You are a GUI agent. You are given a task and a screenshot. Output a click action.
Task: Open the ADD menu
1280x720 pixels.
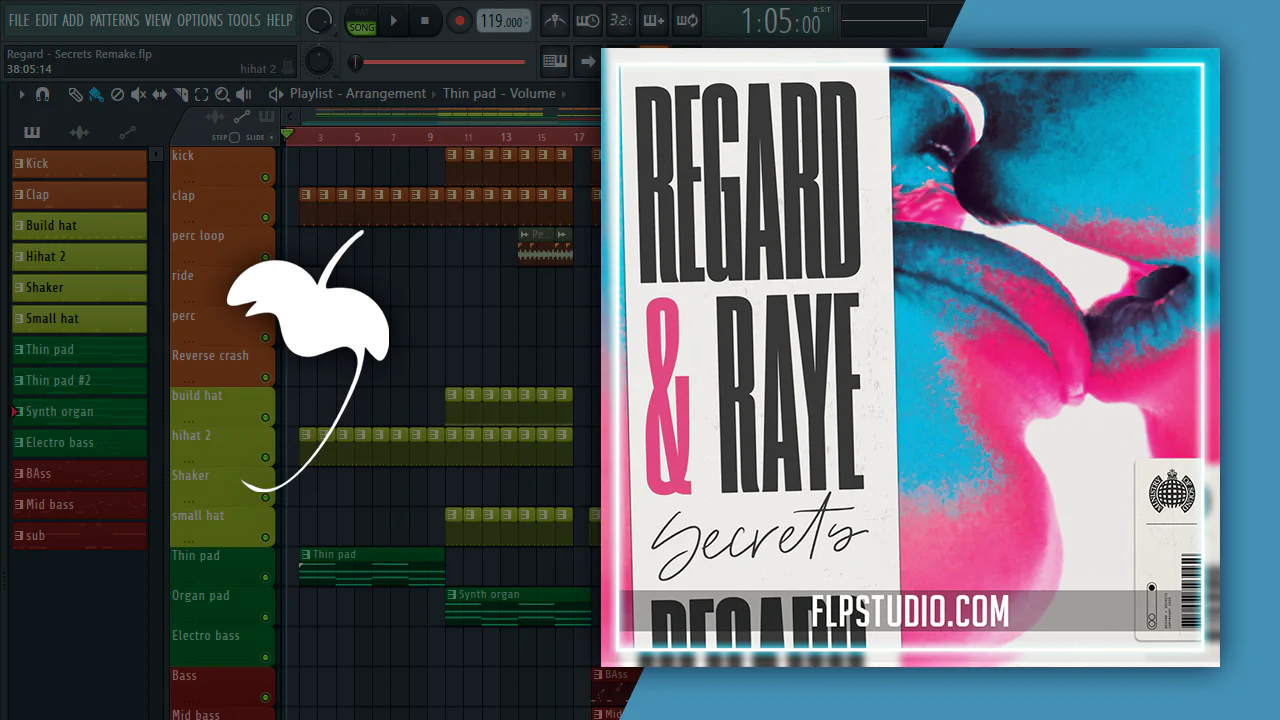click(x=73, y=20)
